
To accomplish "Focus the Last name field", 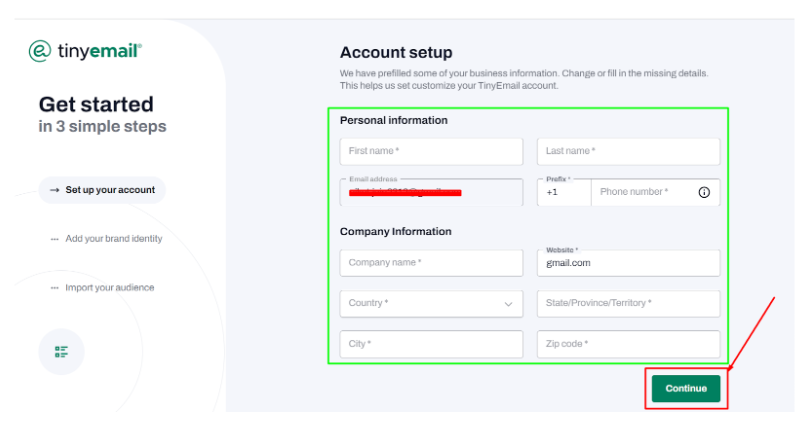I will point(628,151).
